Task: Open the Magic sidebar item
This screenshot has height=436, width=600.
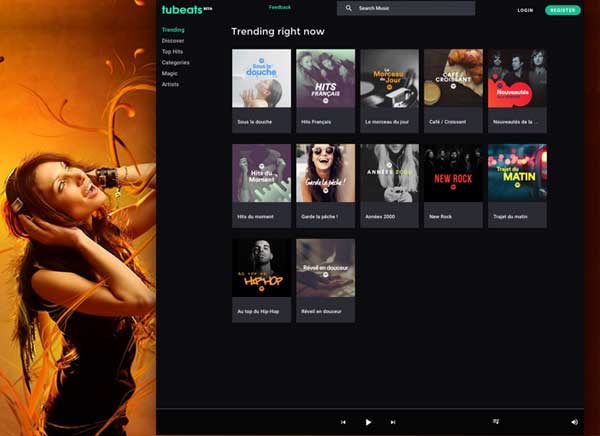Action: coord(170,73)
